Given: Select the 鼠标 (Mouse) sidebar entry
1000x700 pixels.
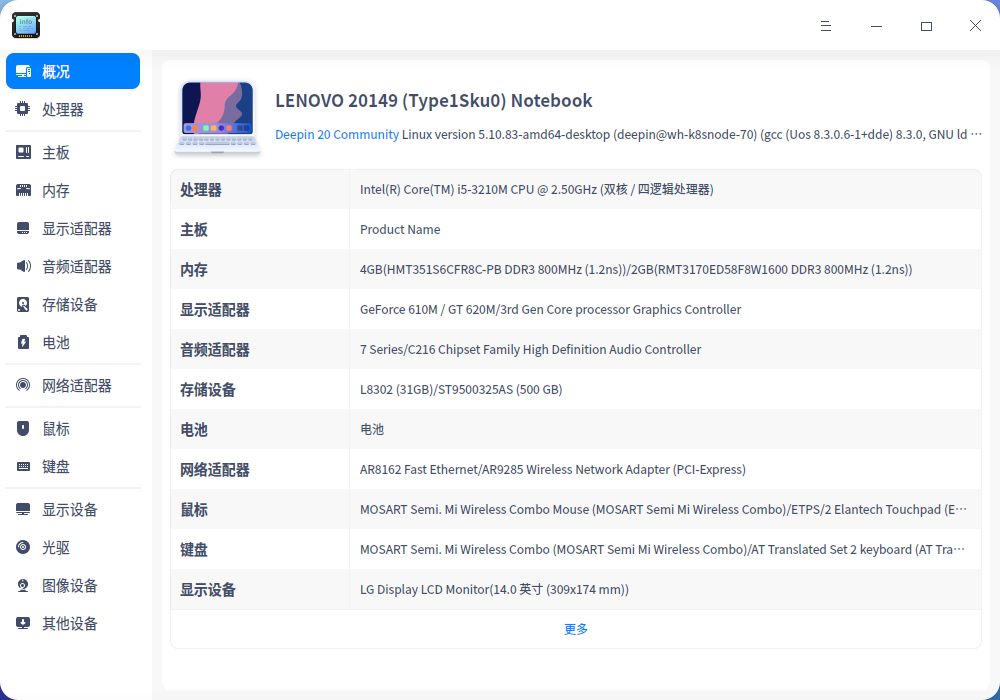Looking at the screenshot, I should pos(48,428).
